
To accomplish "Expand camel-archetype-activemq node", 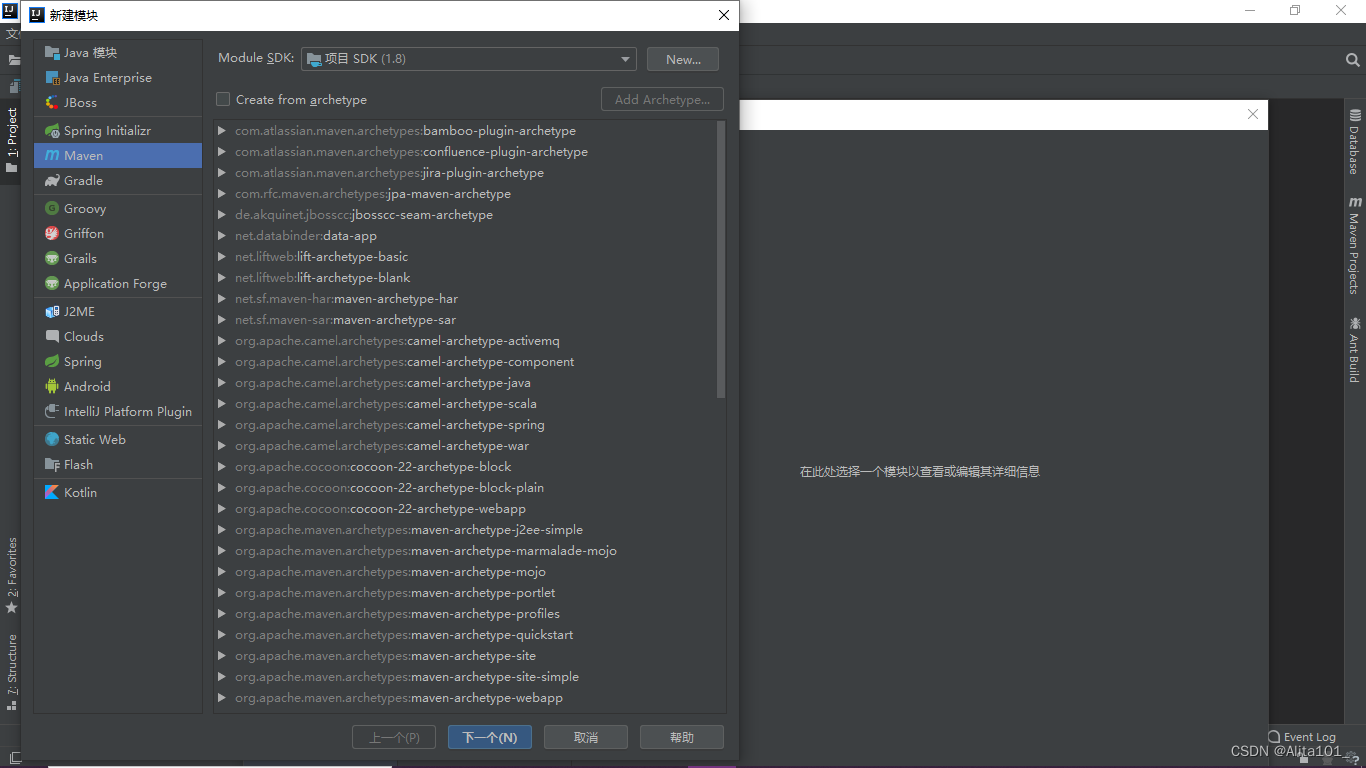I will coord(222,341).
